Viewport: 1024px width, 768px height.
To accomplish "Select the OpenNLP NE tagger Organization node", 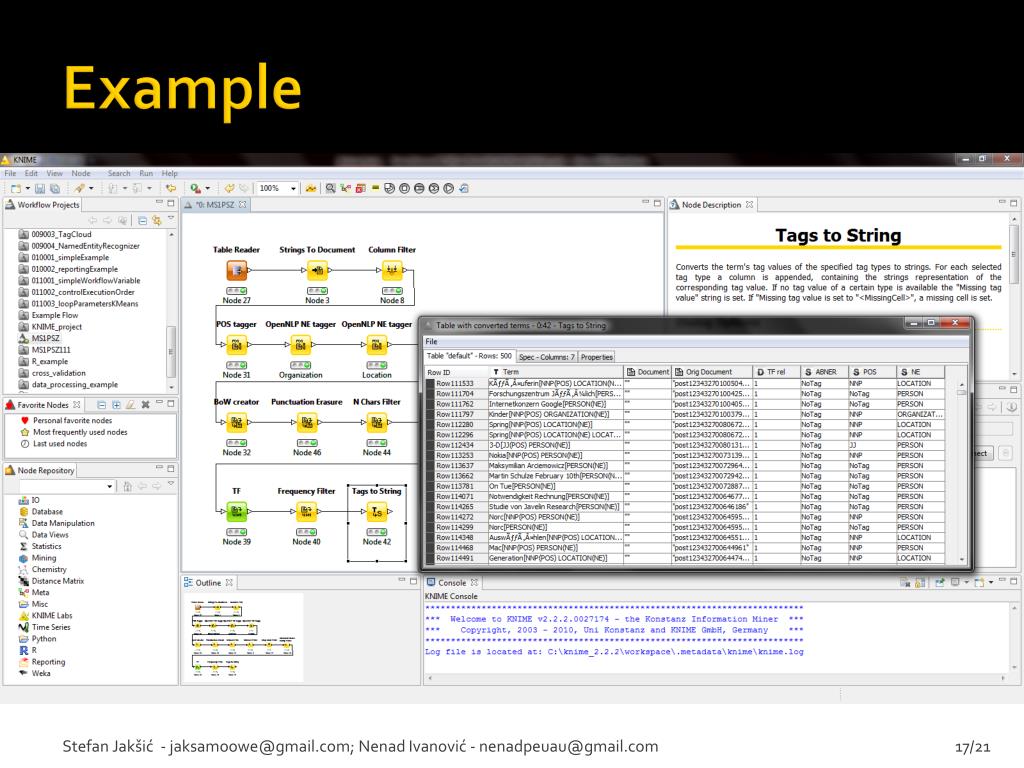I will (x=300, y=344).
